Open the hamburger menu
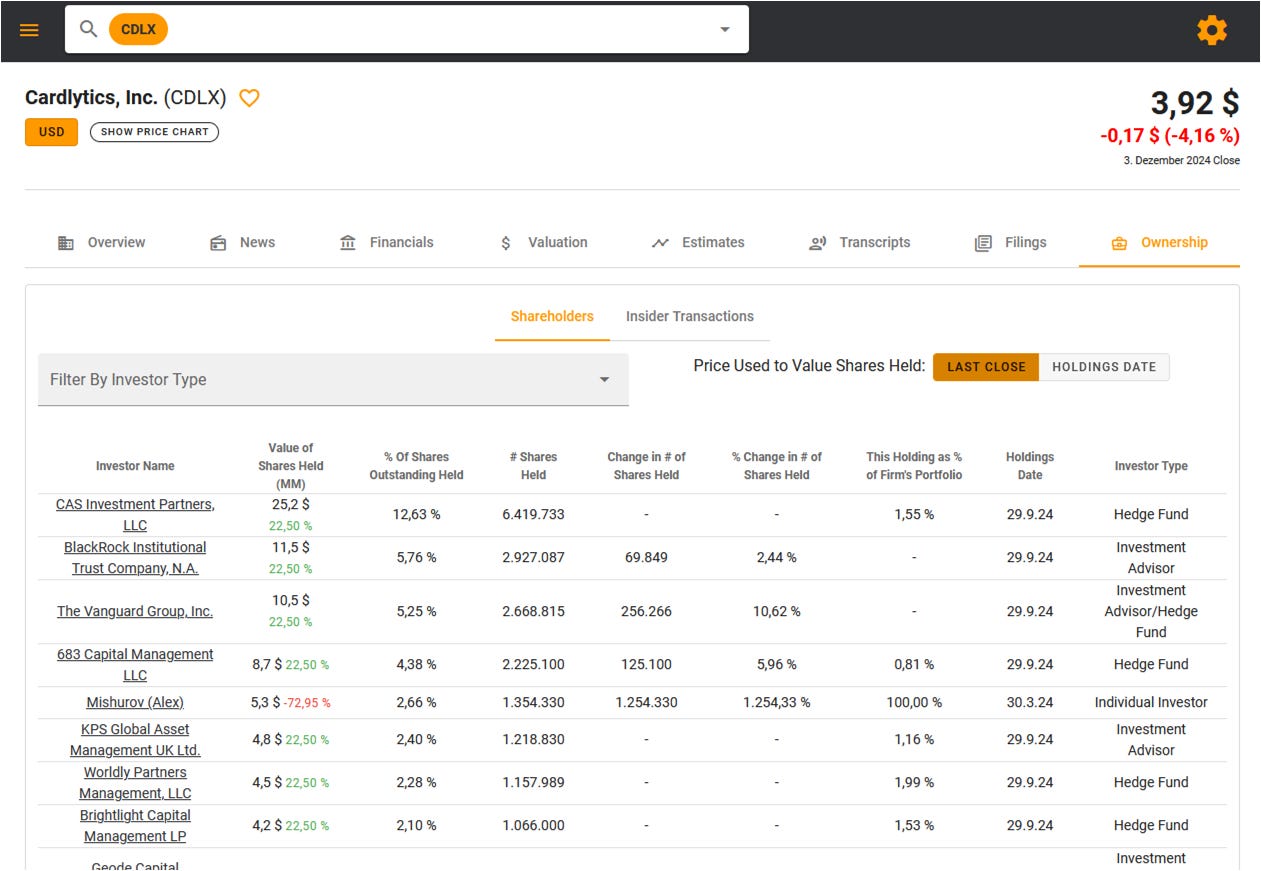 (x=29, y=30)
